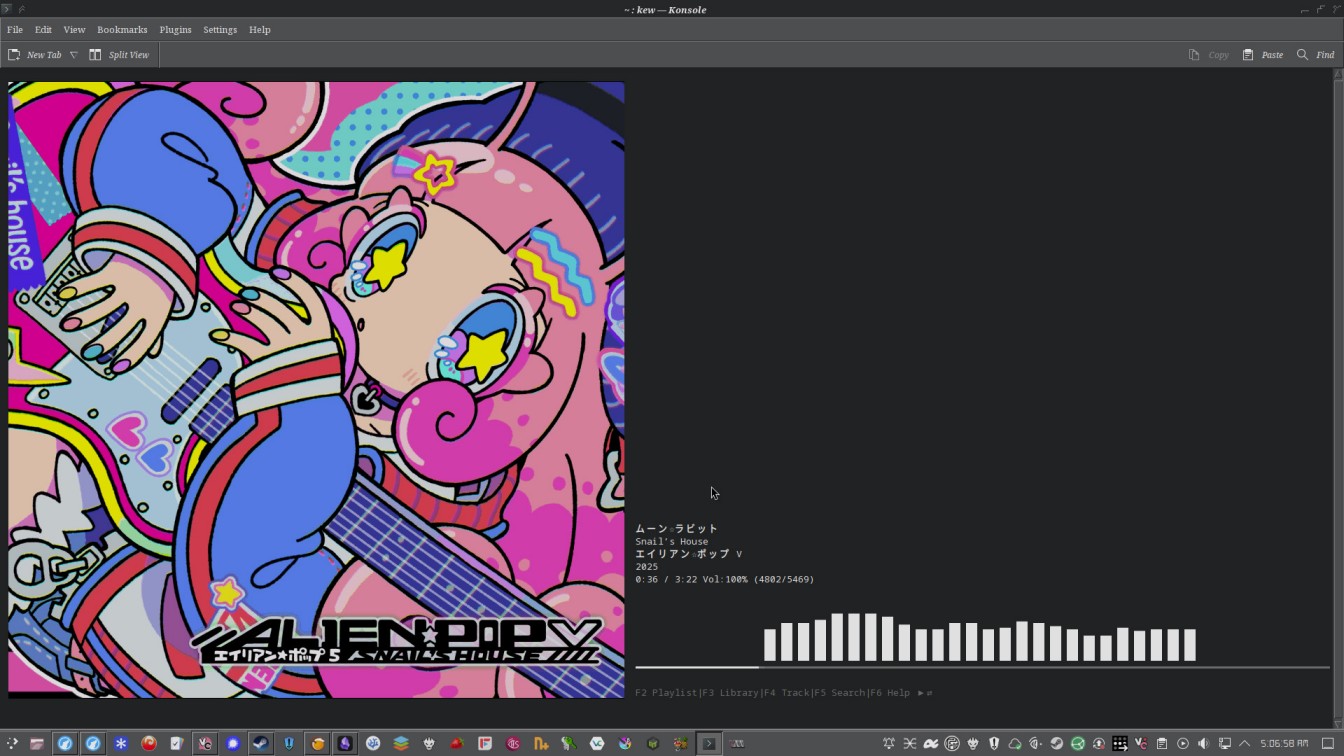Image resolution: width=1344 pixels, height=756 pixels.
Task: Open the media player tray icon
Action: [1183, 744]
